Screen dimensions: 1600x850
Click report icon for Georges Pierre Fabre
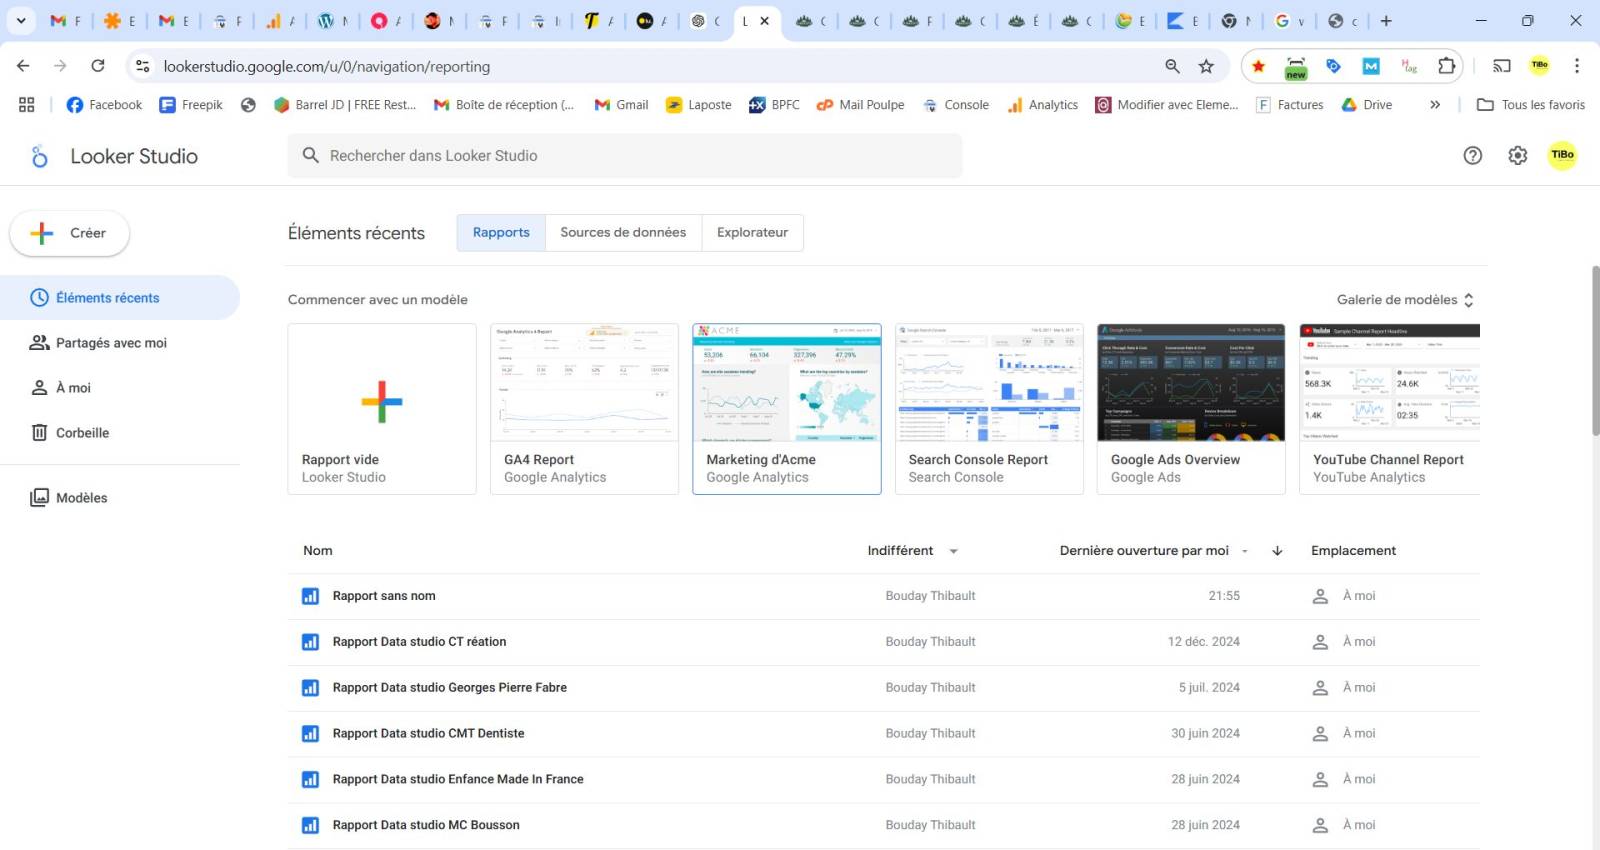(x=310, y=688)
